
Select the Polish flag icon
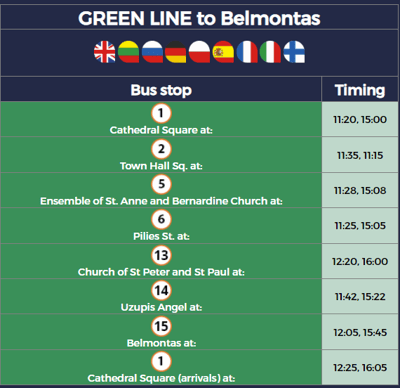tap(200, 52)
